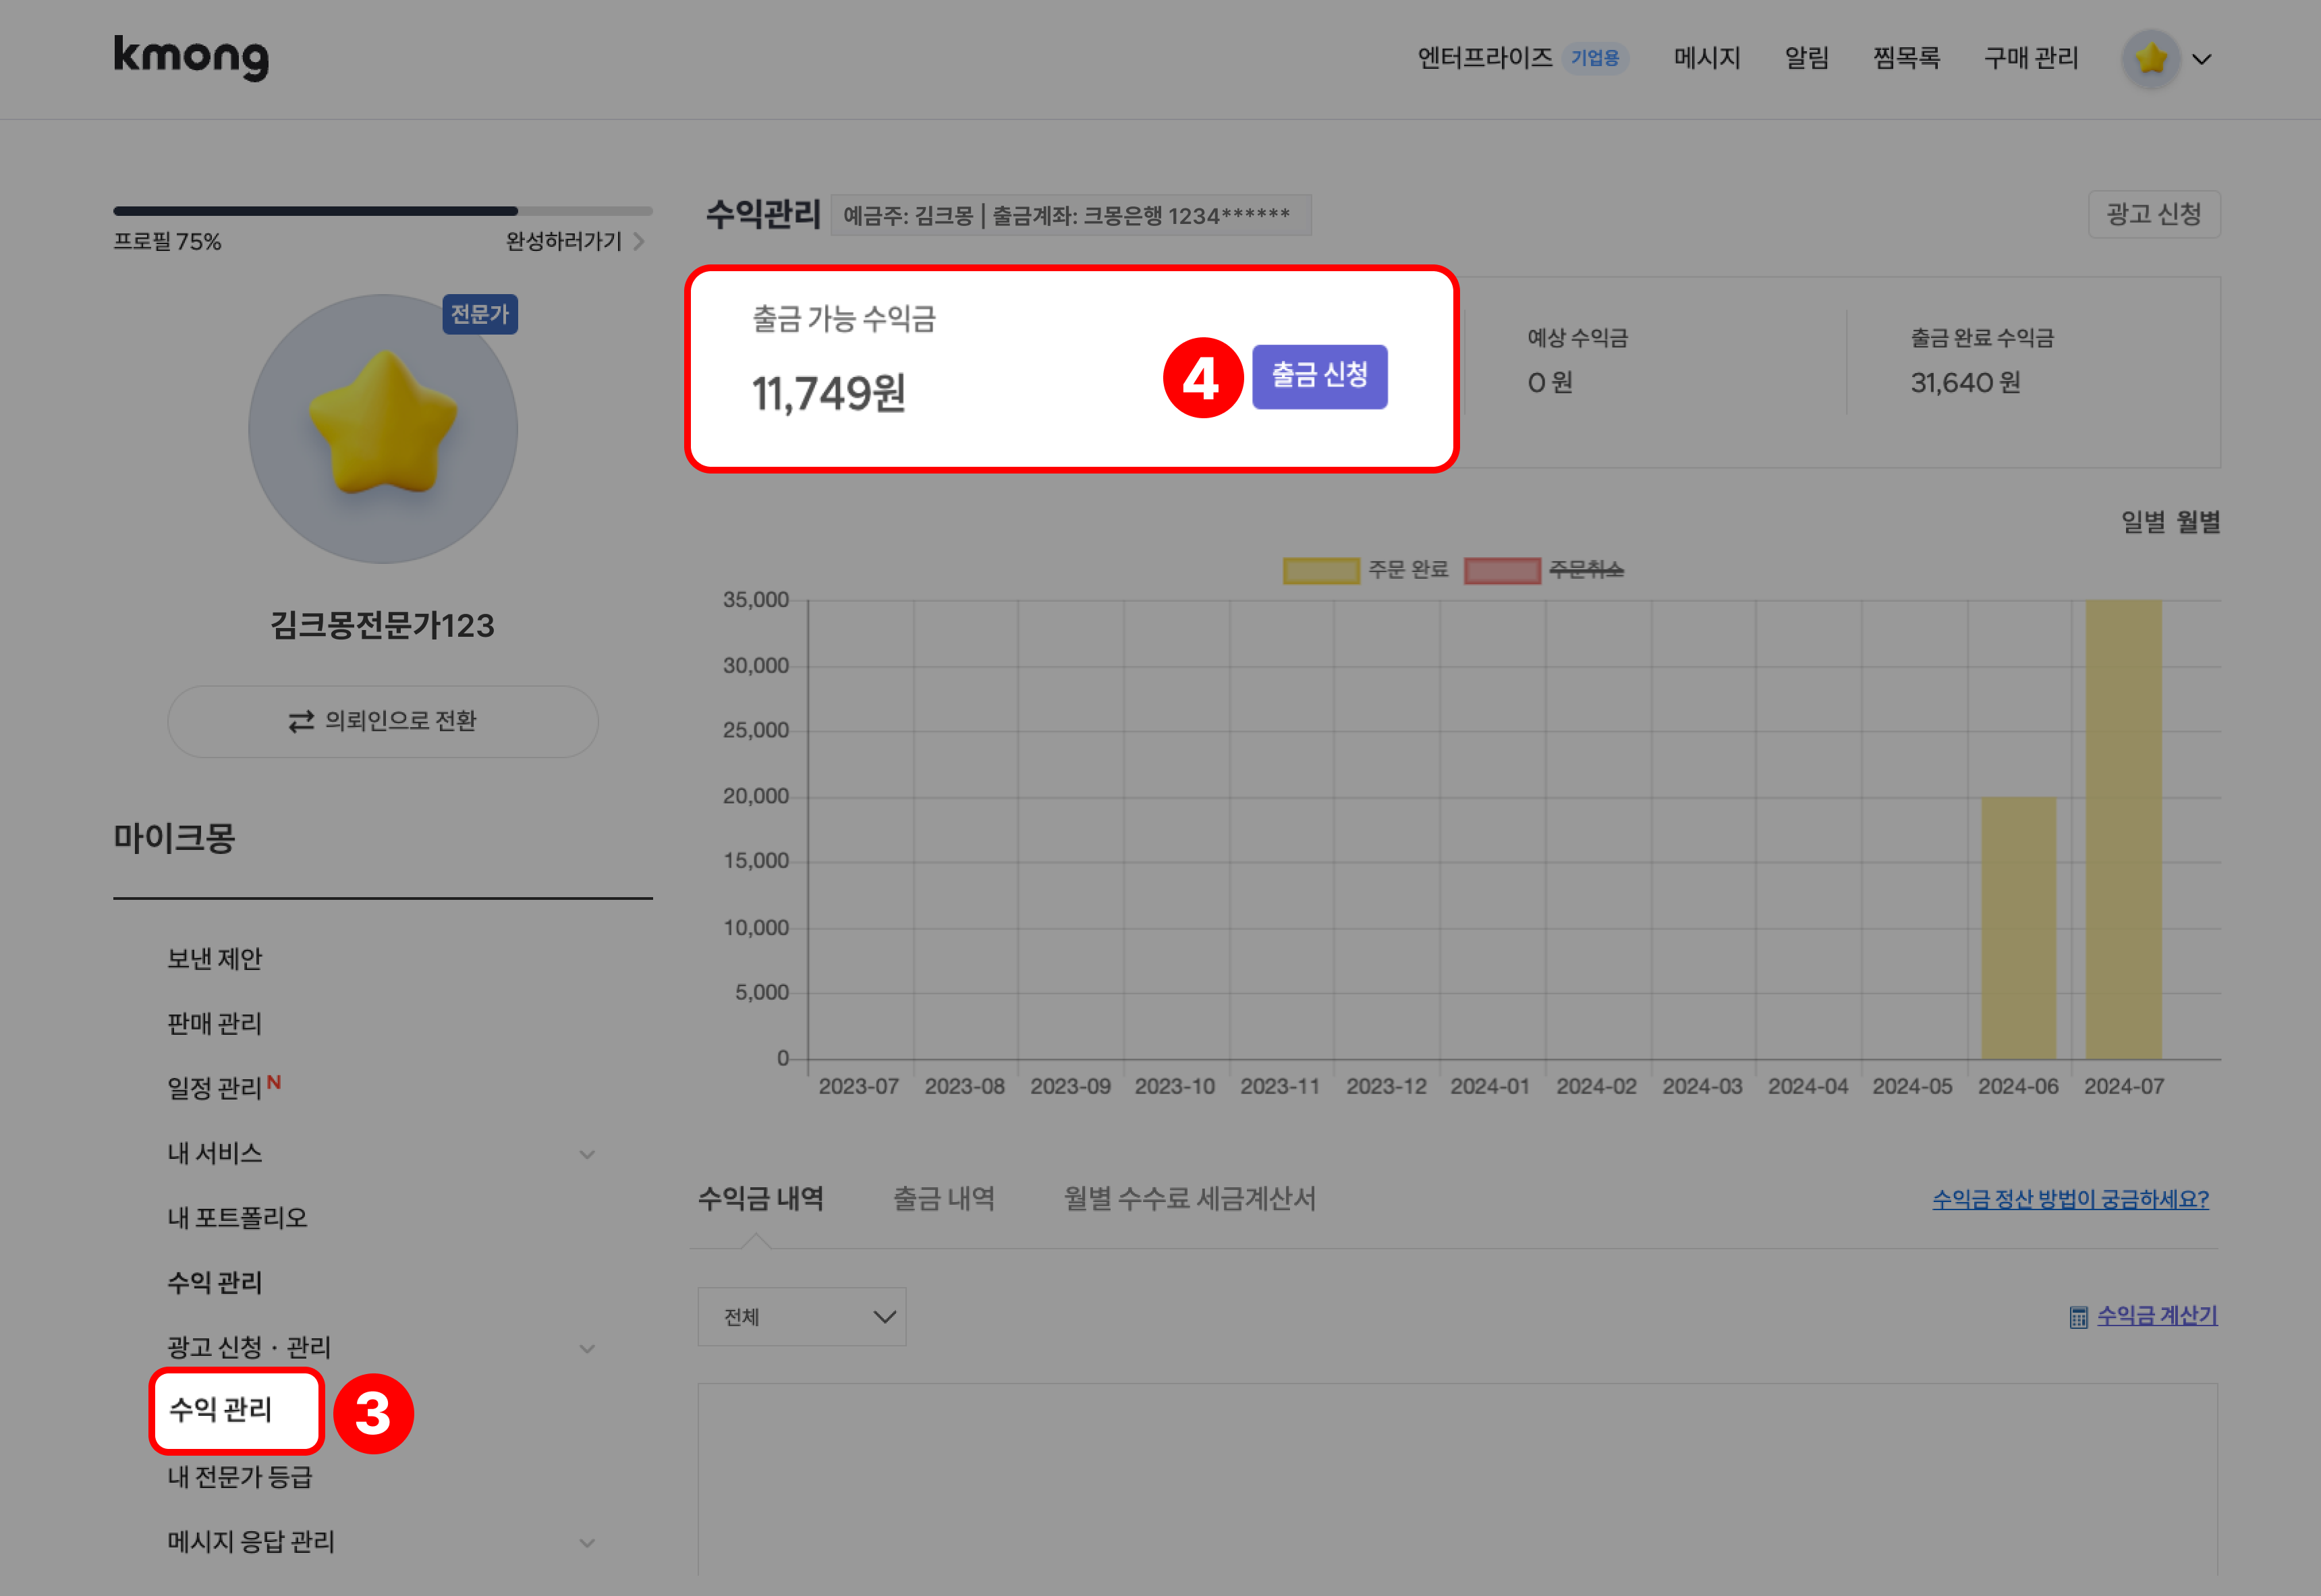Switch to 수익금 내역 tab
This screenshot has height=1596, width=2321.
(x=760, y=1198)
